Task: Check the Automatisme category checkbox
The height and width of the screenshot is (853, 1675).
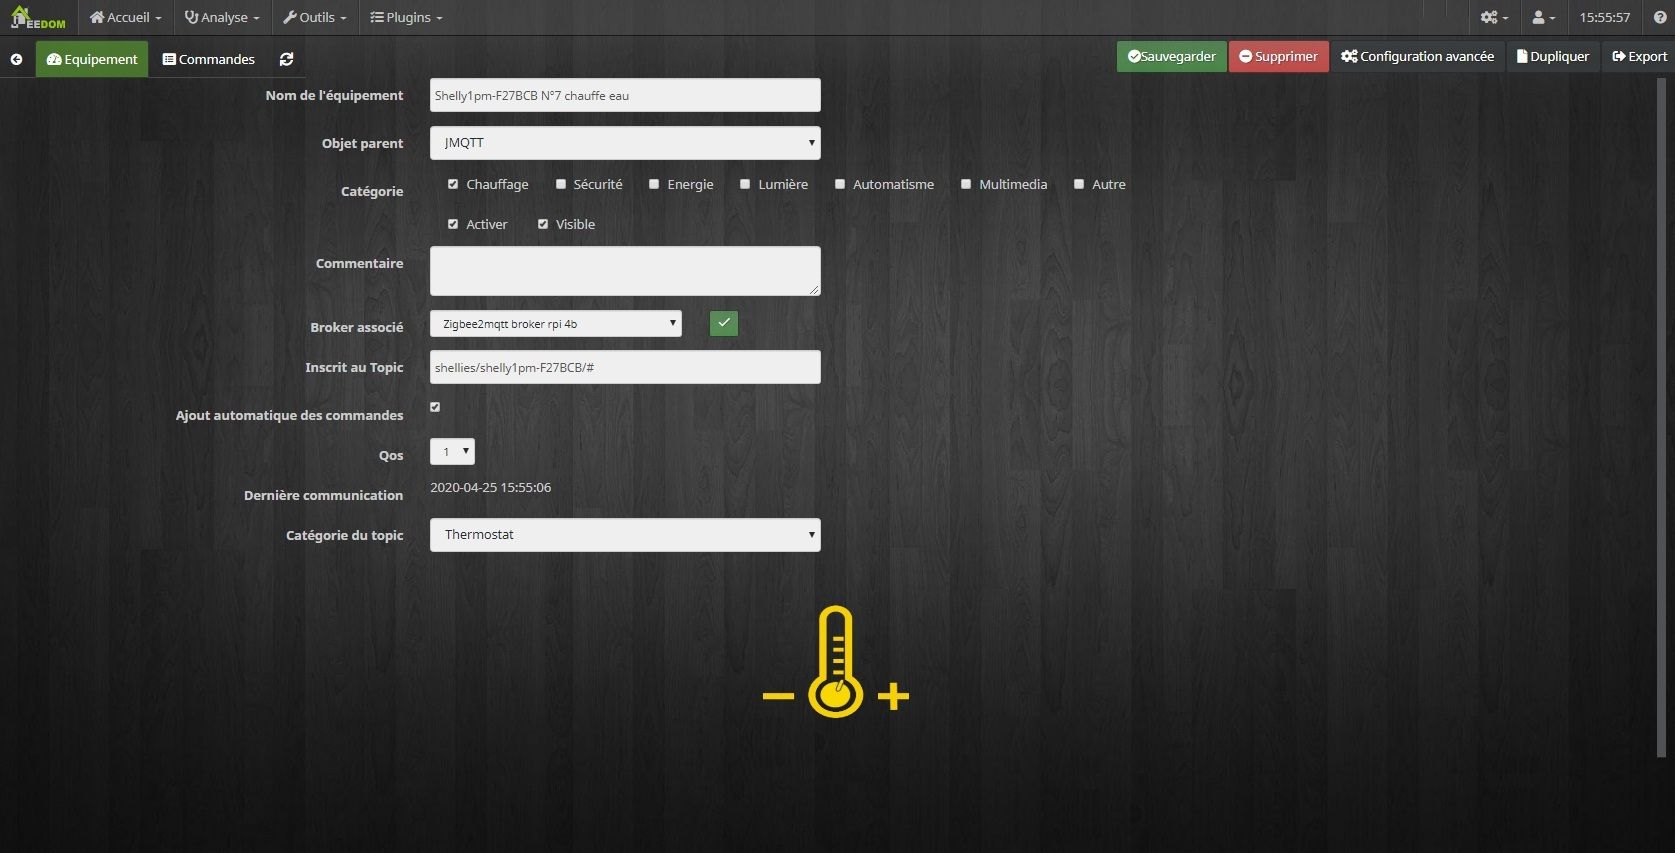Action: (x=840, y=184)
